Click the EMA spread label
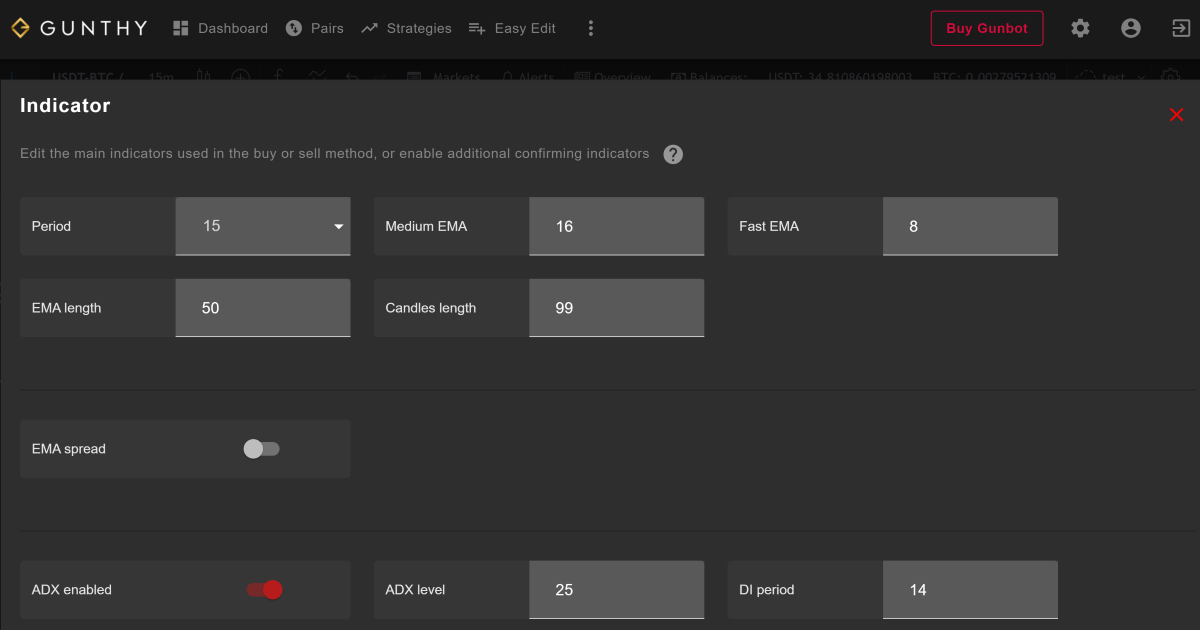Image resolution: width=1200 pixels, height=630 pixels. pyautogui.click(x=68, y=449)
